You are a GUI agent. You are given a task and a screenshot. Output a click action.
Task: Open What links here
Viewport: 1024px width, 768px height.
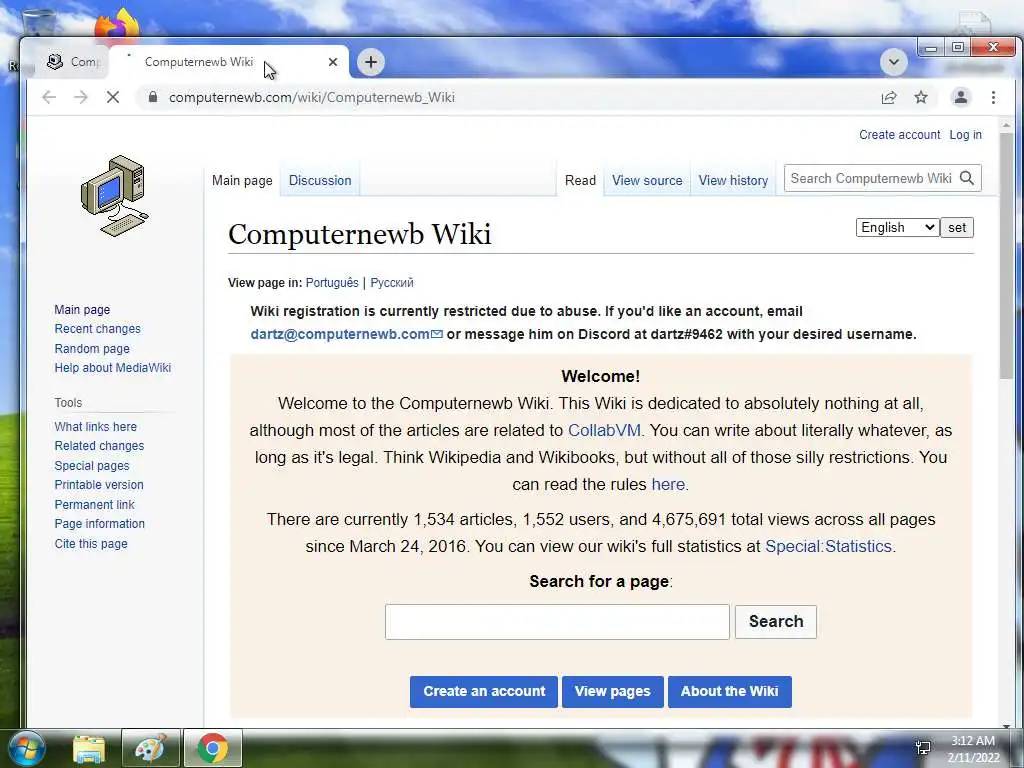(95, 426)
